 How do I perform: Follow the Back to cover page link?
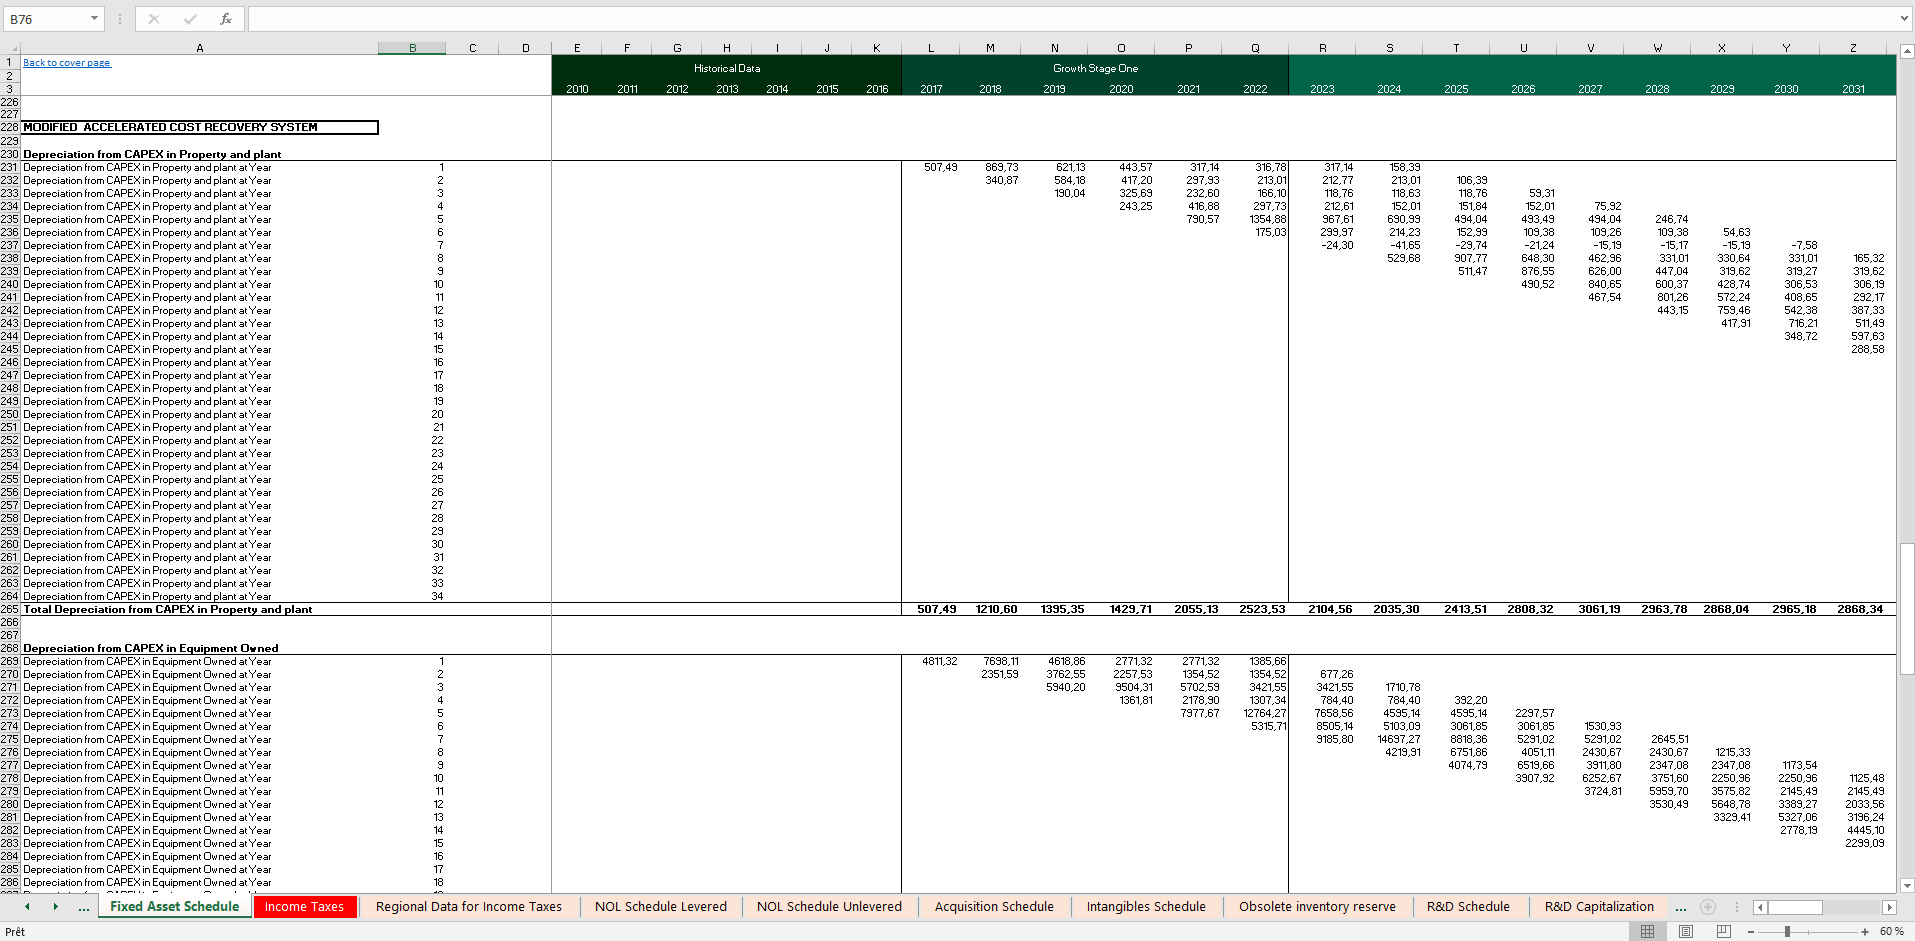(x=66, y=63)
